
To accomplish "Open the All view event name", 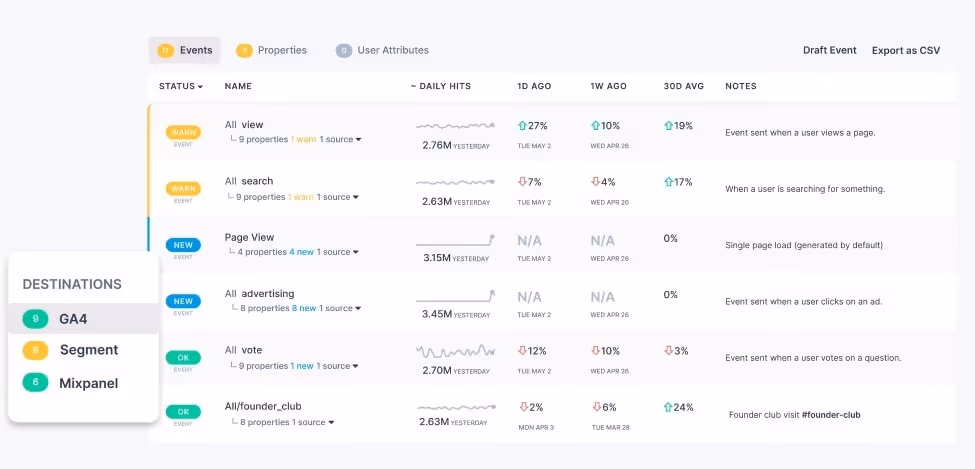I will (x=244, y=125).
